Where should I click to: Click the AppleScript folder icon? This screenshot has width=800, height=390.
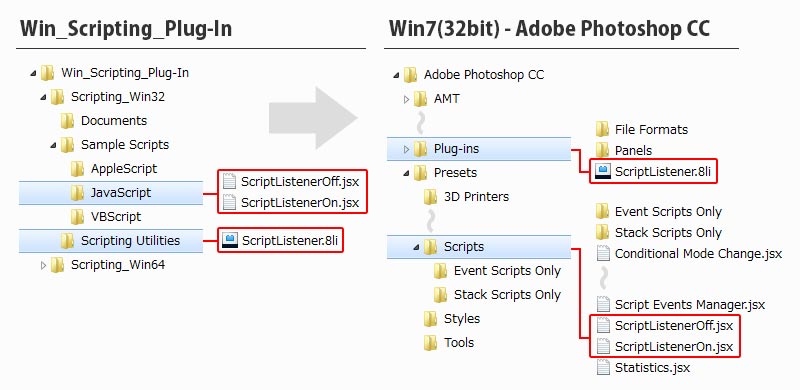click(x=77, y=168)
